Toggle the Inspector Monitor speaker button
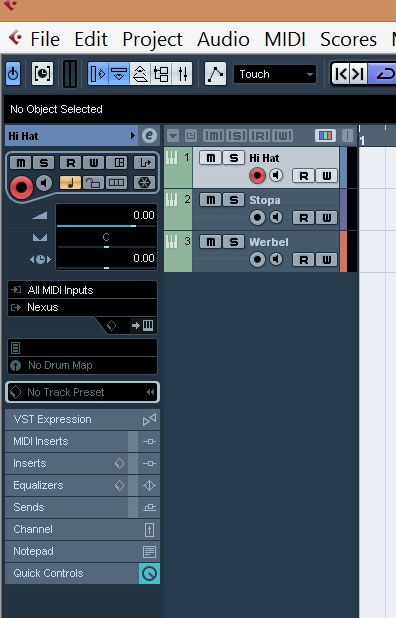Screen dimensions: 396x618 click(44, 183)
